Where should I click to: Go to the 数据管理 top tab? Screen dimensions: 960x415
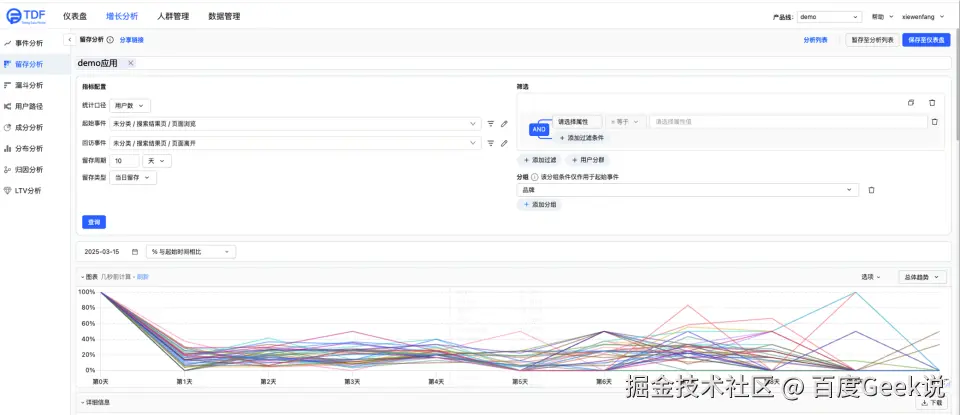point(224,17)
